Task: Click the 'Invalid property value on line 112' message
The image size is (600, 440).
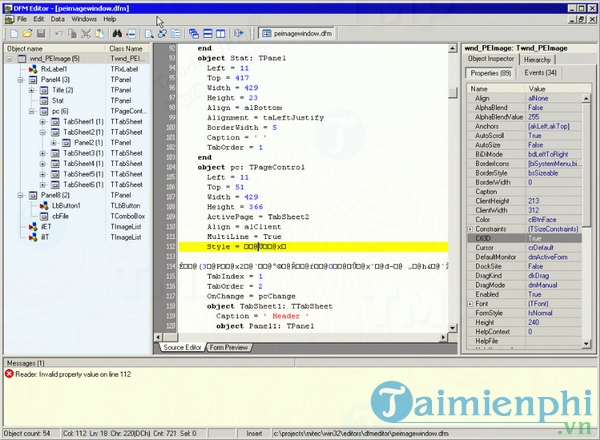Action: tap(73, 374)
